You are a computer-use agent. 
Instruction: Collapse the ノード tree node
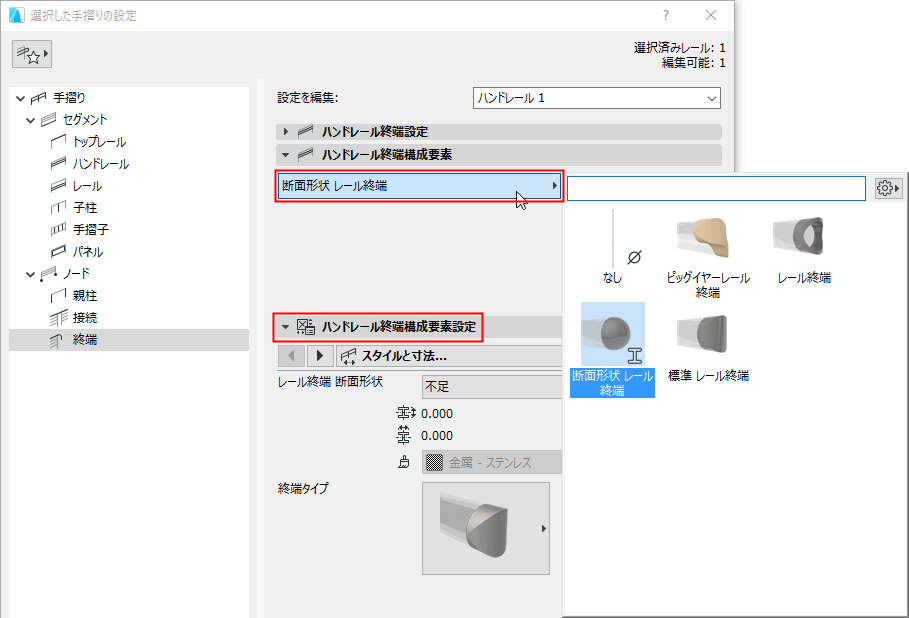pos(31,274)
